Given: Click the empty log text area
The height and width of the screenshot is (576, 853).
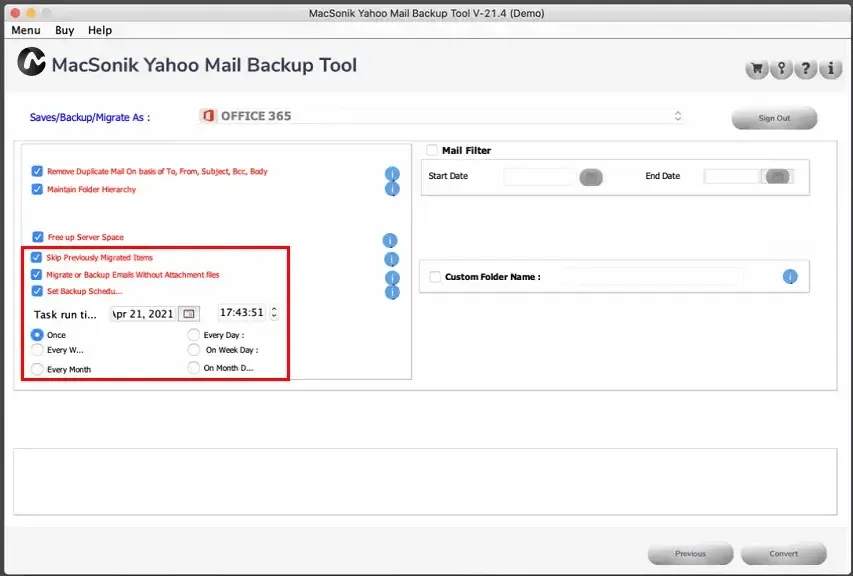Looking at the screenshot, I should pyautogui.click(x=425, y=481).
